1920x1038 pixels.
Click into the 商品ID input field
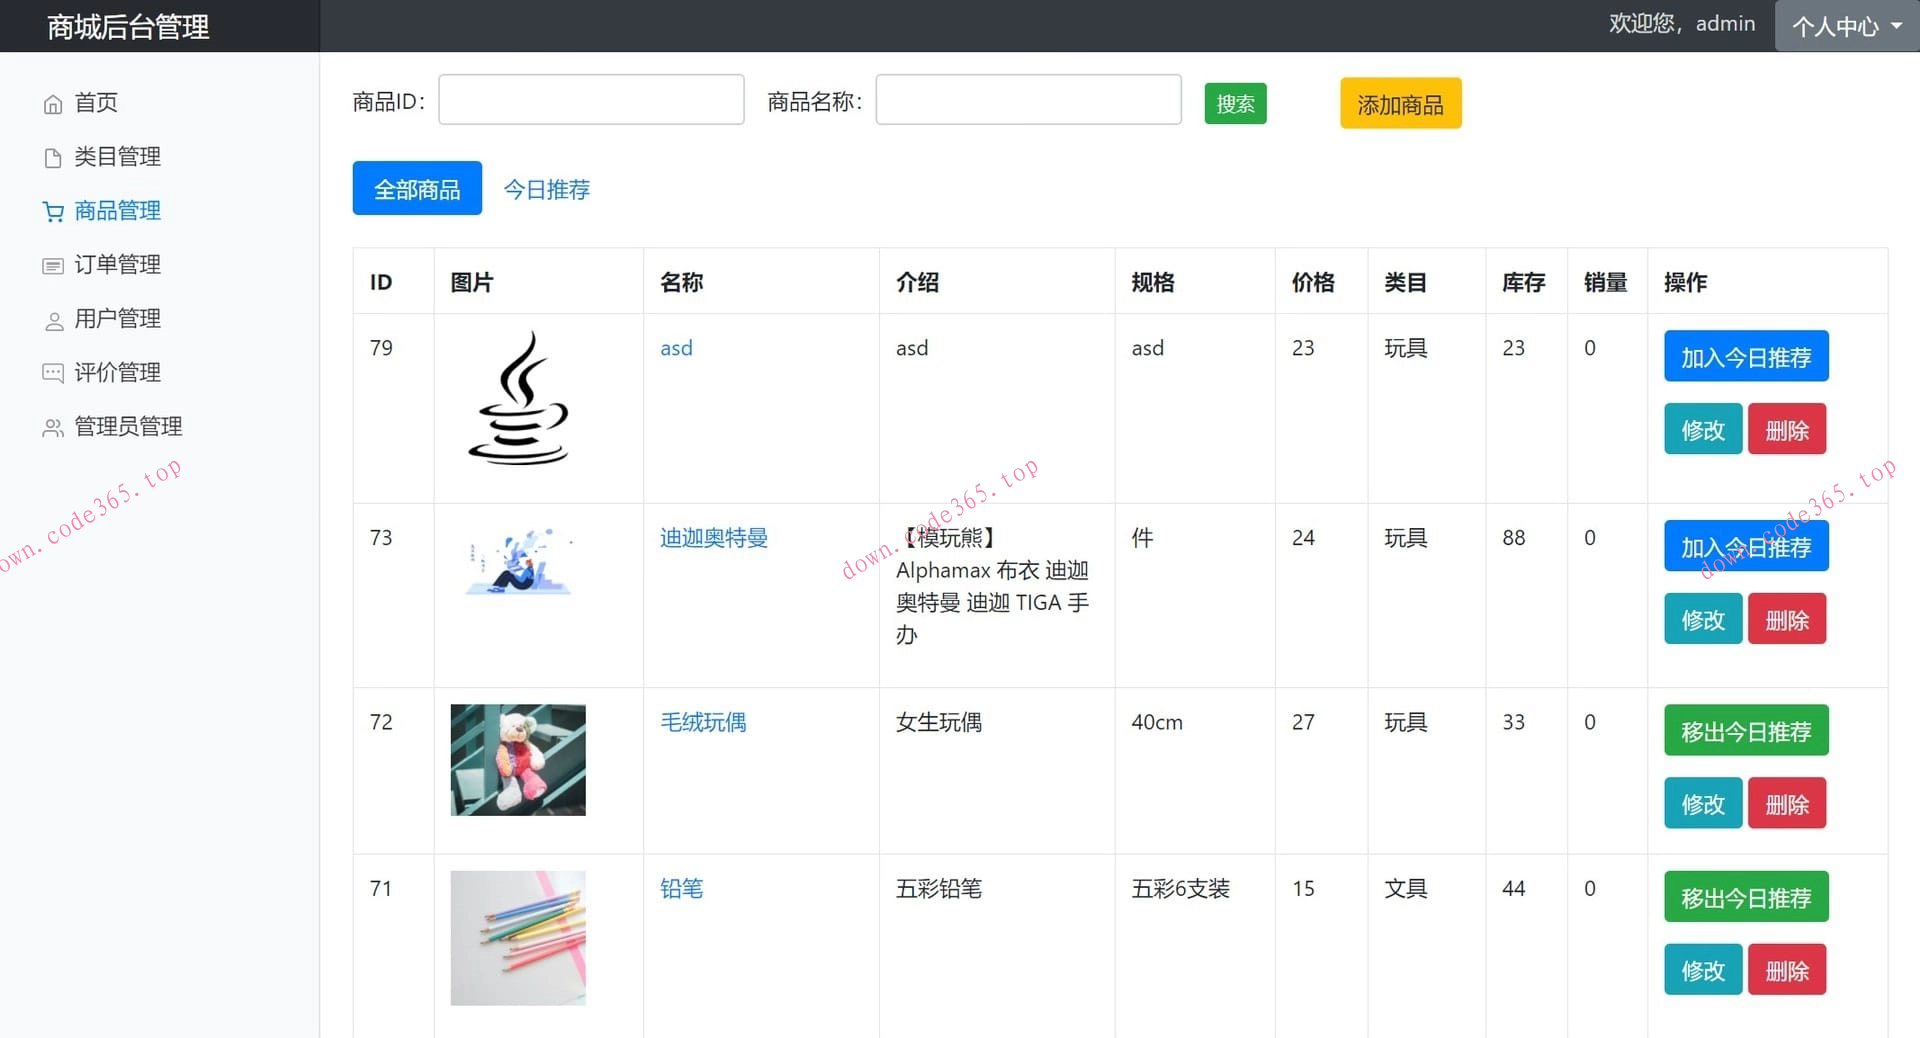[590, 99]
